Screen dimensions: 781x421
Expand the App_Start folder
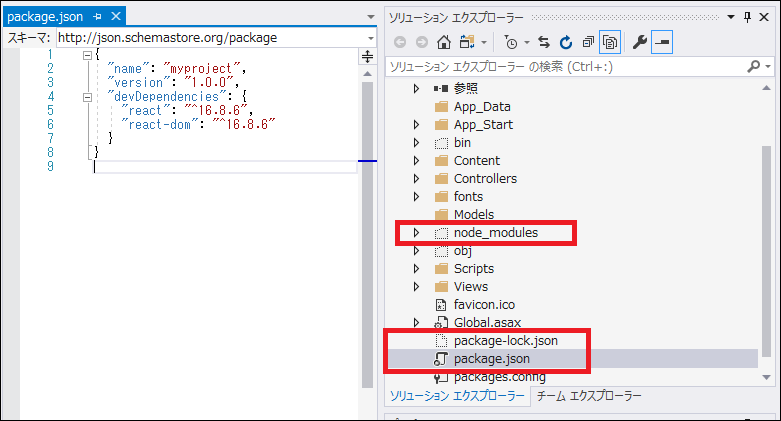(416, 125)
